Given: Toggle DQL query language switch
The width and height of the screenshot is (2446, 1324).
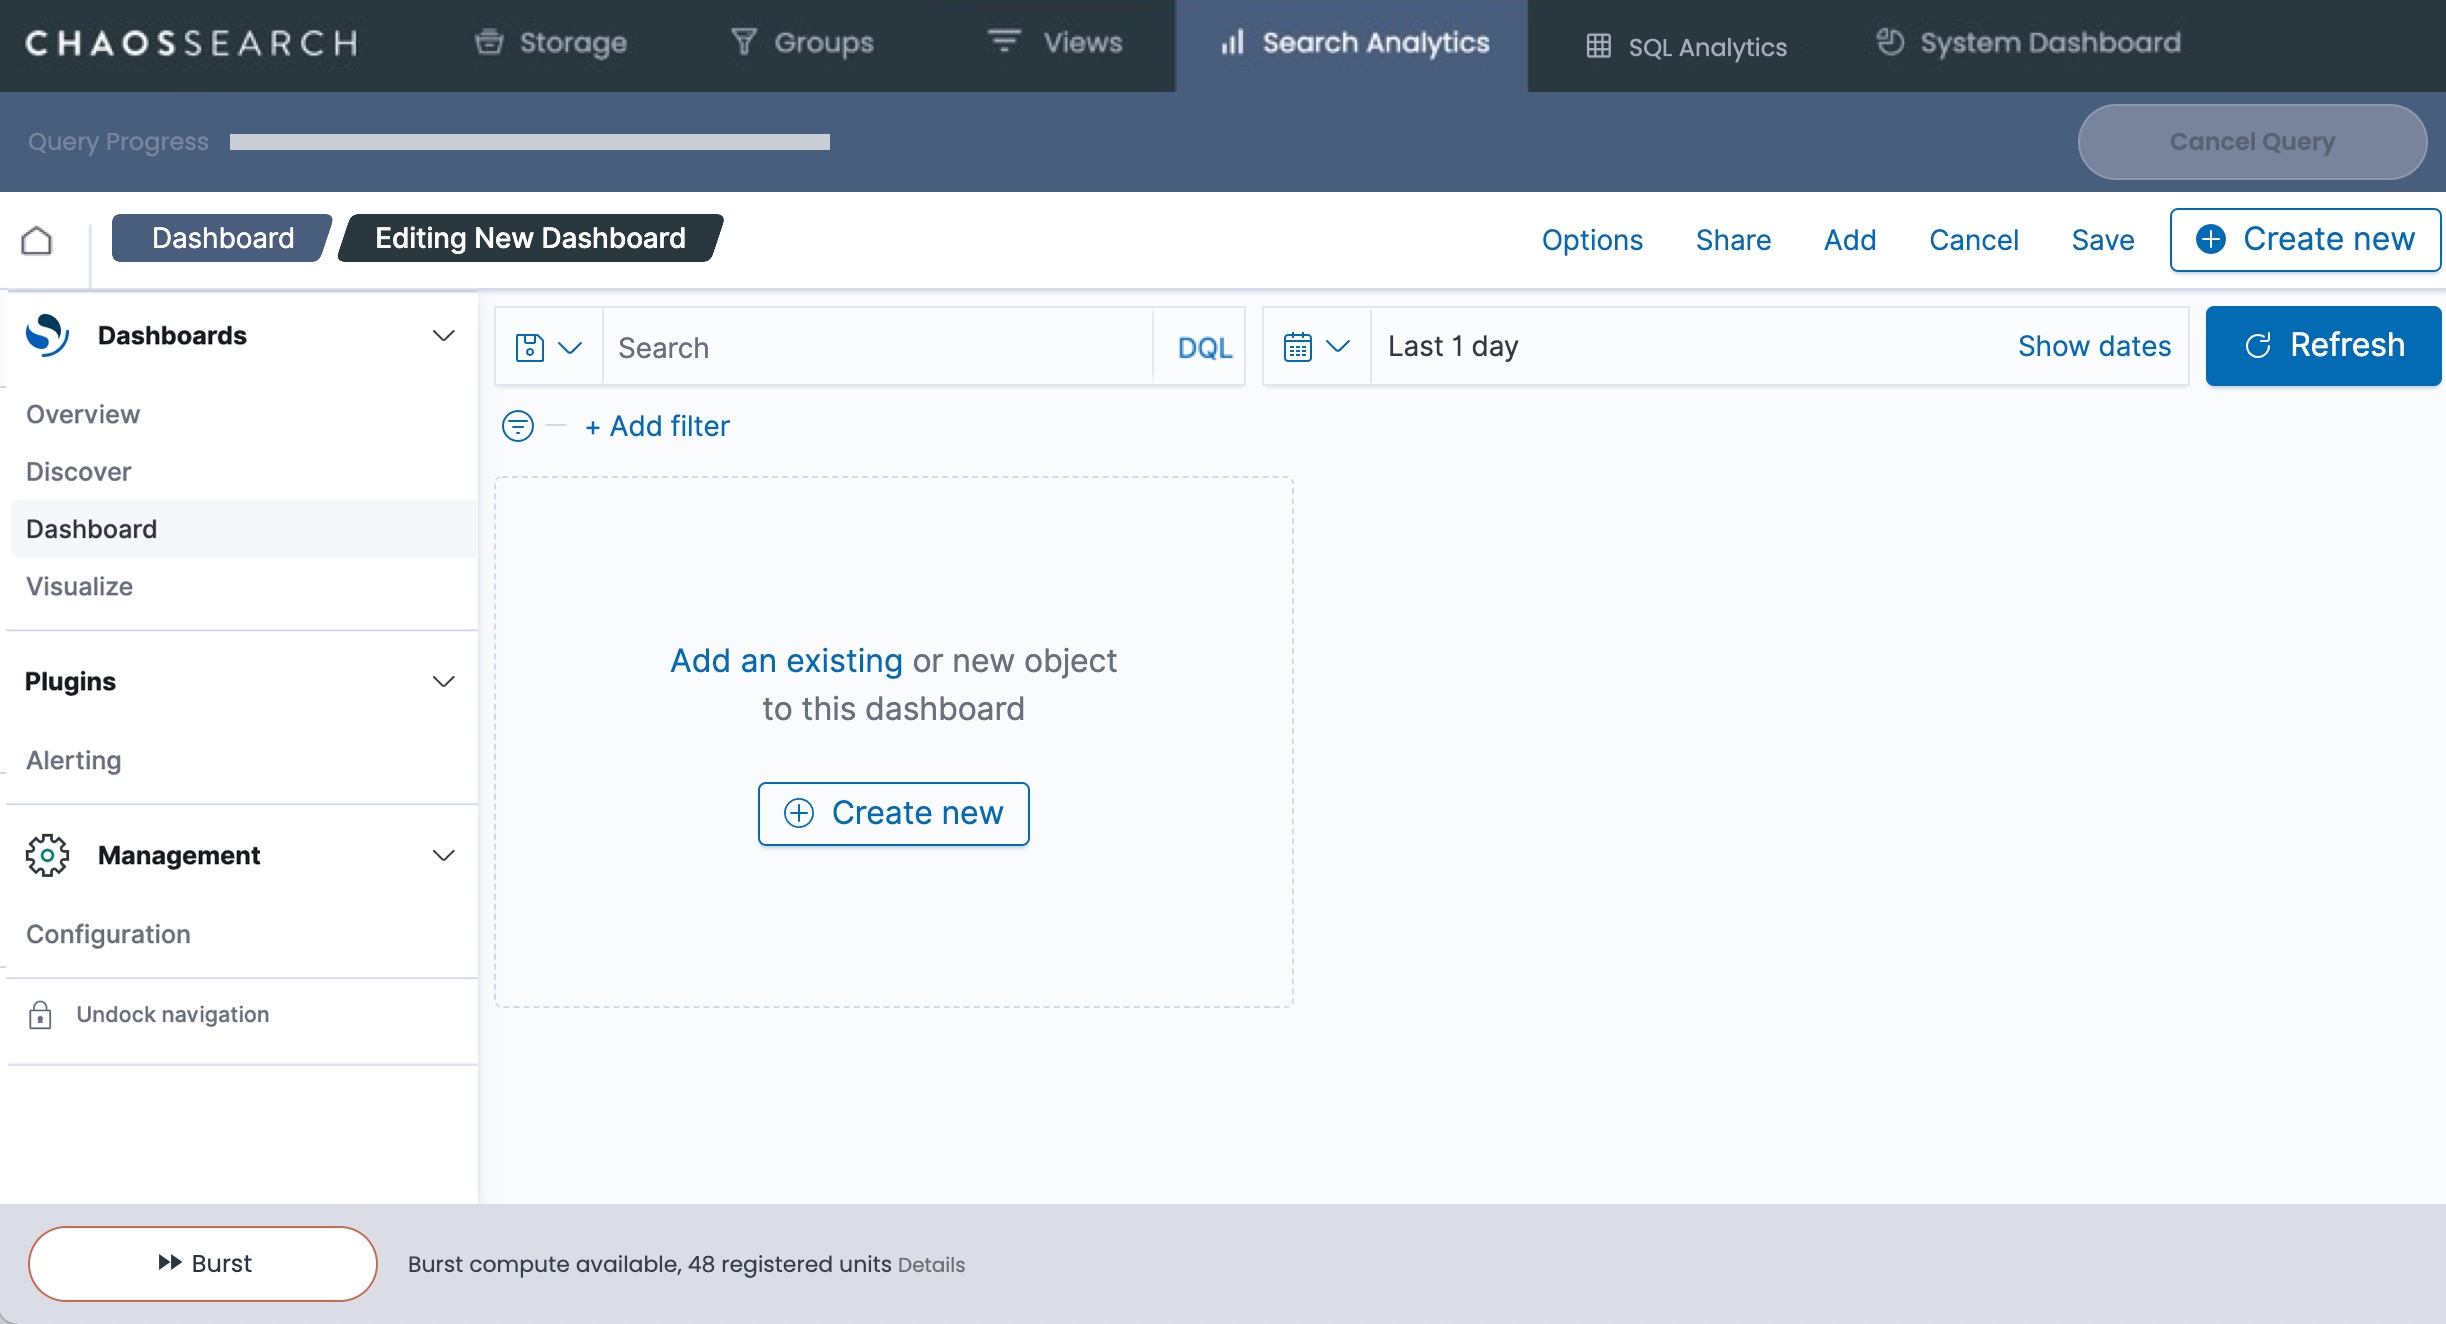Looking at the screenshot, I should point(1204,347).
